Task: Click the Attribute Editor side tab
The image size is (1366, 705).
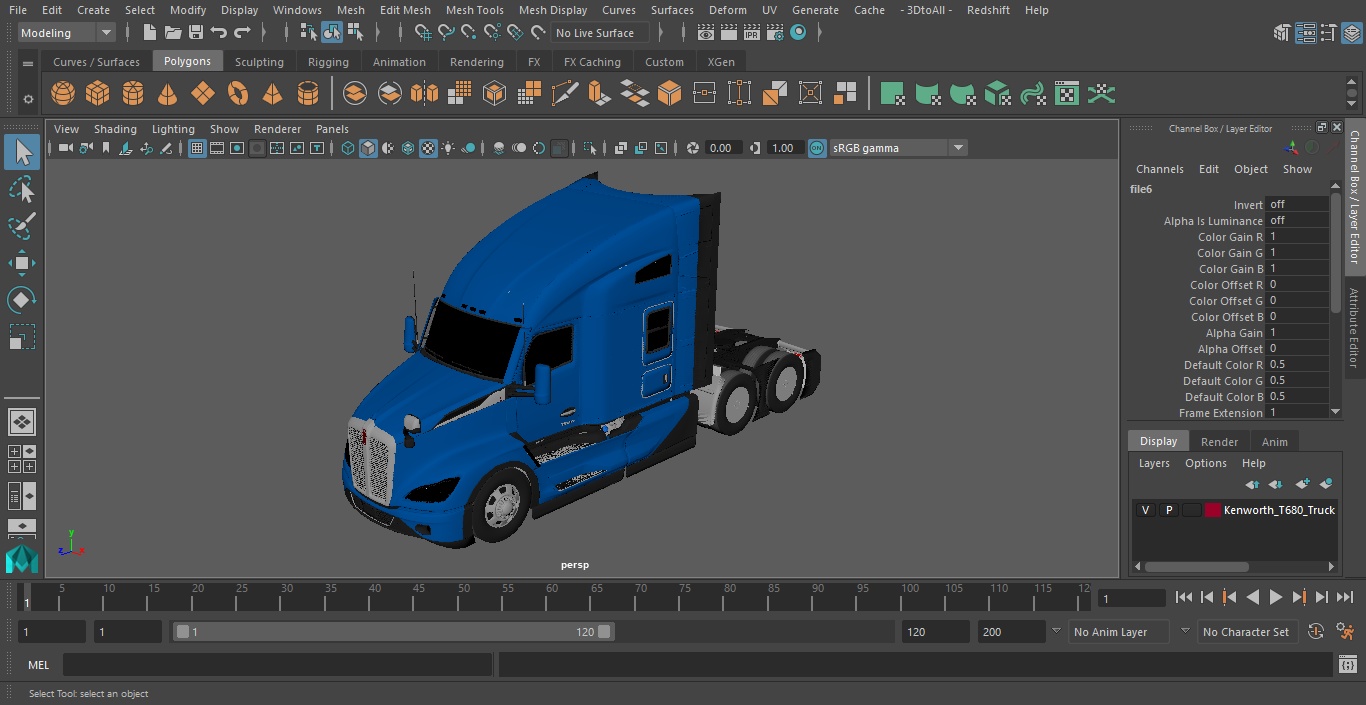Action: [1354, 326]
